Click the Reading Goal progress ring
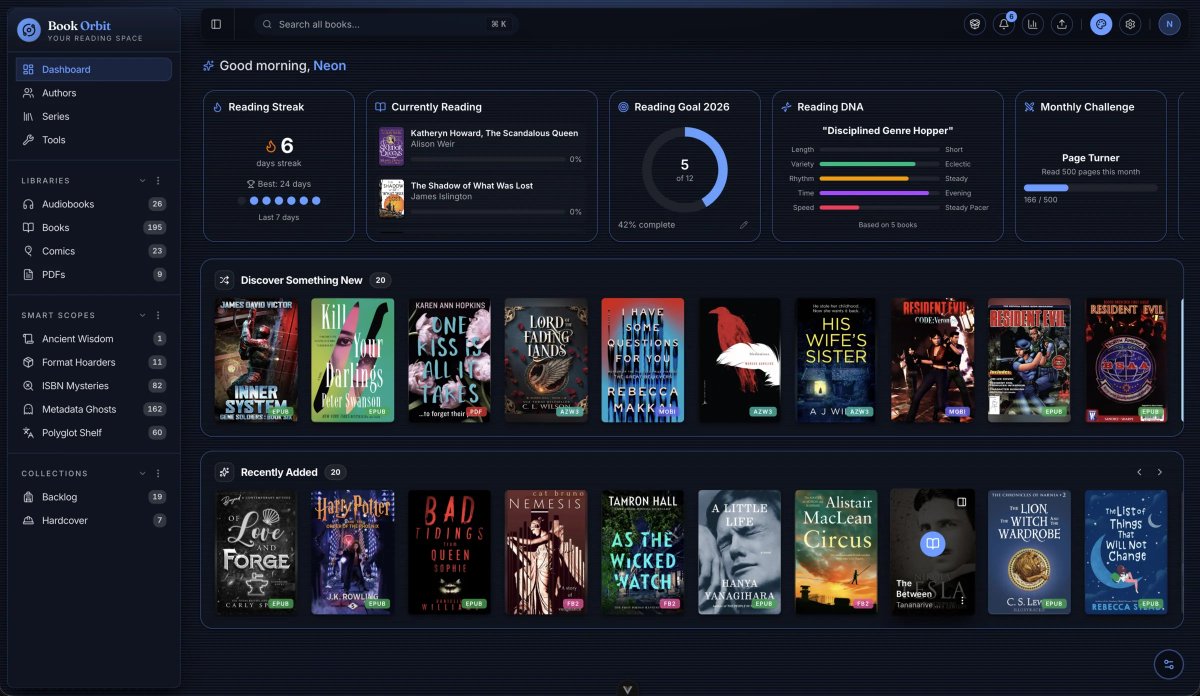 [x=684, y=169]
